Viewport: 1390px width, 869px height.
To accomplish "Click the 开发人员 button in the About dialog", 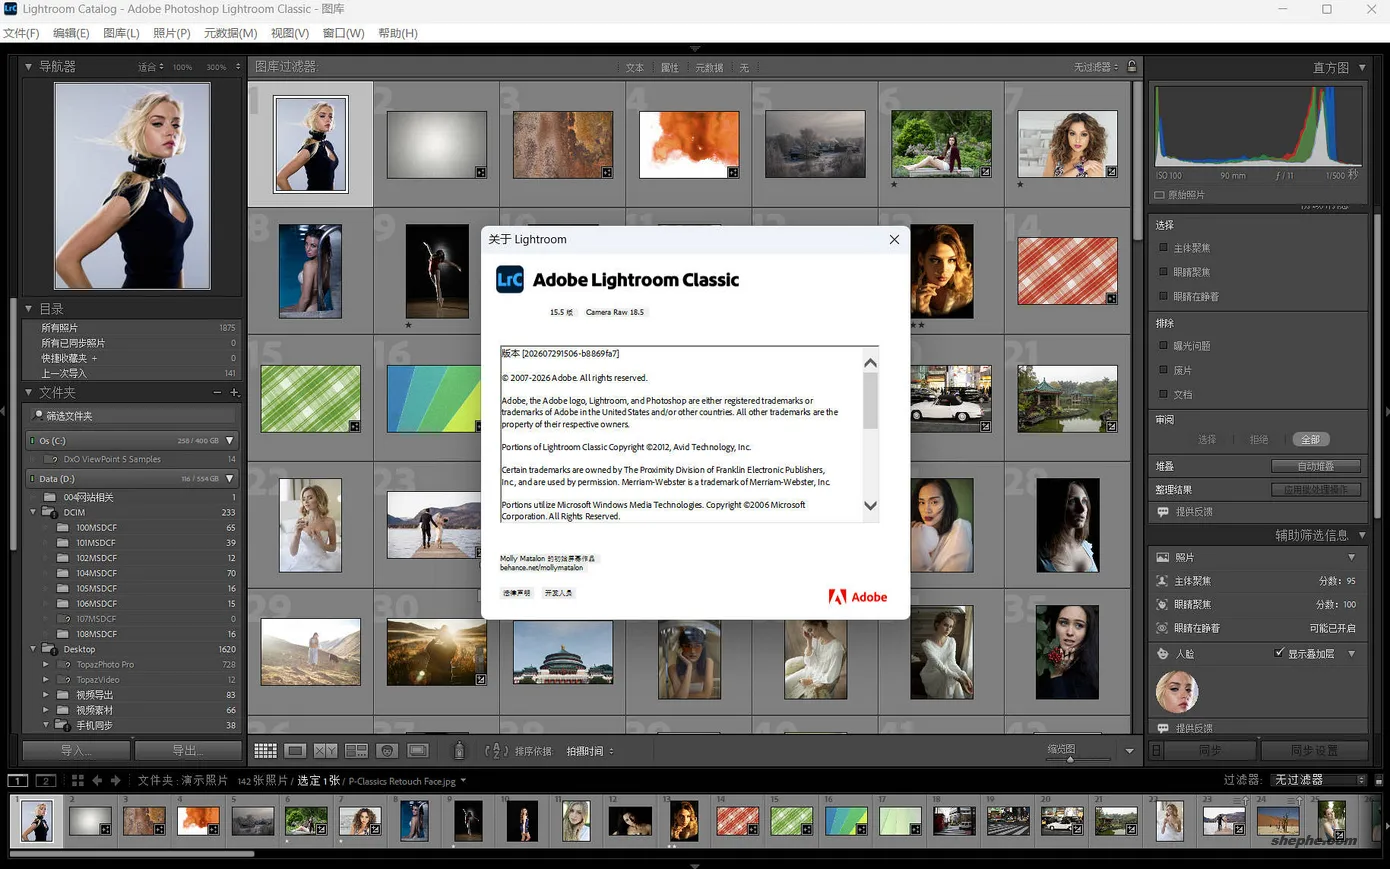I will (558, 593).
